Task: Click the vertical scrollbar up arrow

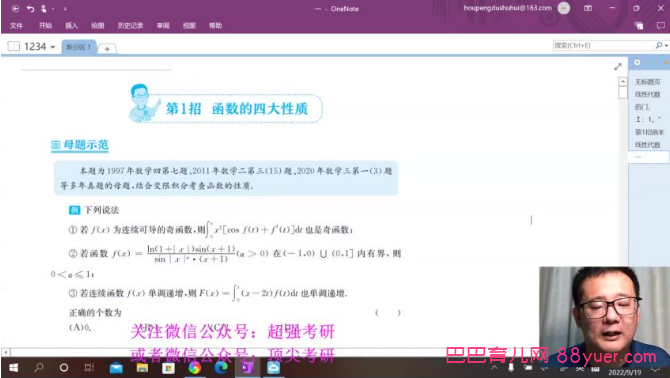Action: pos(623,81)
